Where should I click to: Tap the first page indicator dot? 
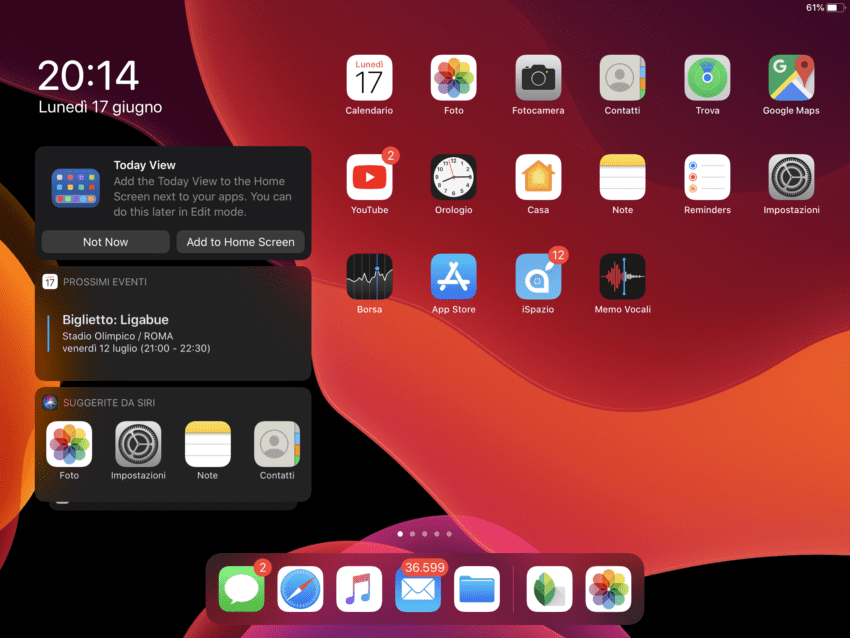pos(400,534)
